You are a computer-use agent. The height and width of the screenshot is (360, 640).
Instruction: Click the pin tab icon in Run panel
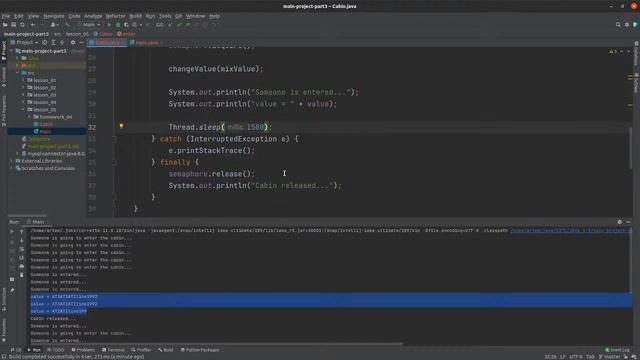(12, 290)
